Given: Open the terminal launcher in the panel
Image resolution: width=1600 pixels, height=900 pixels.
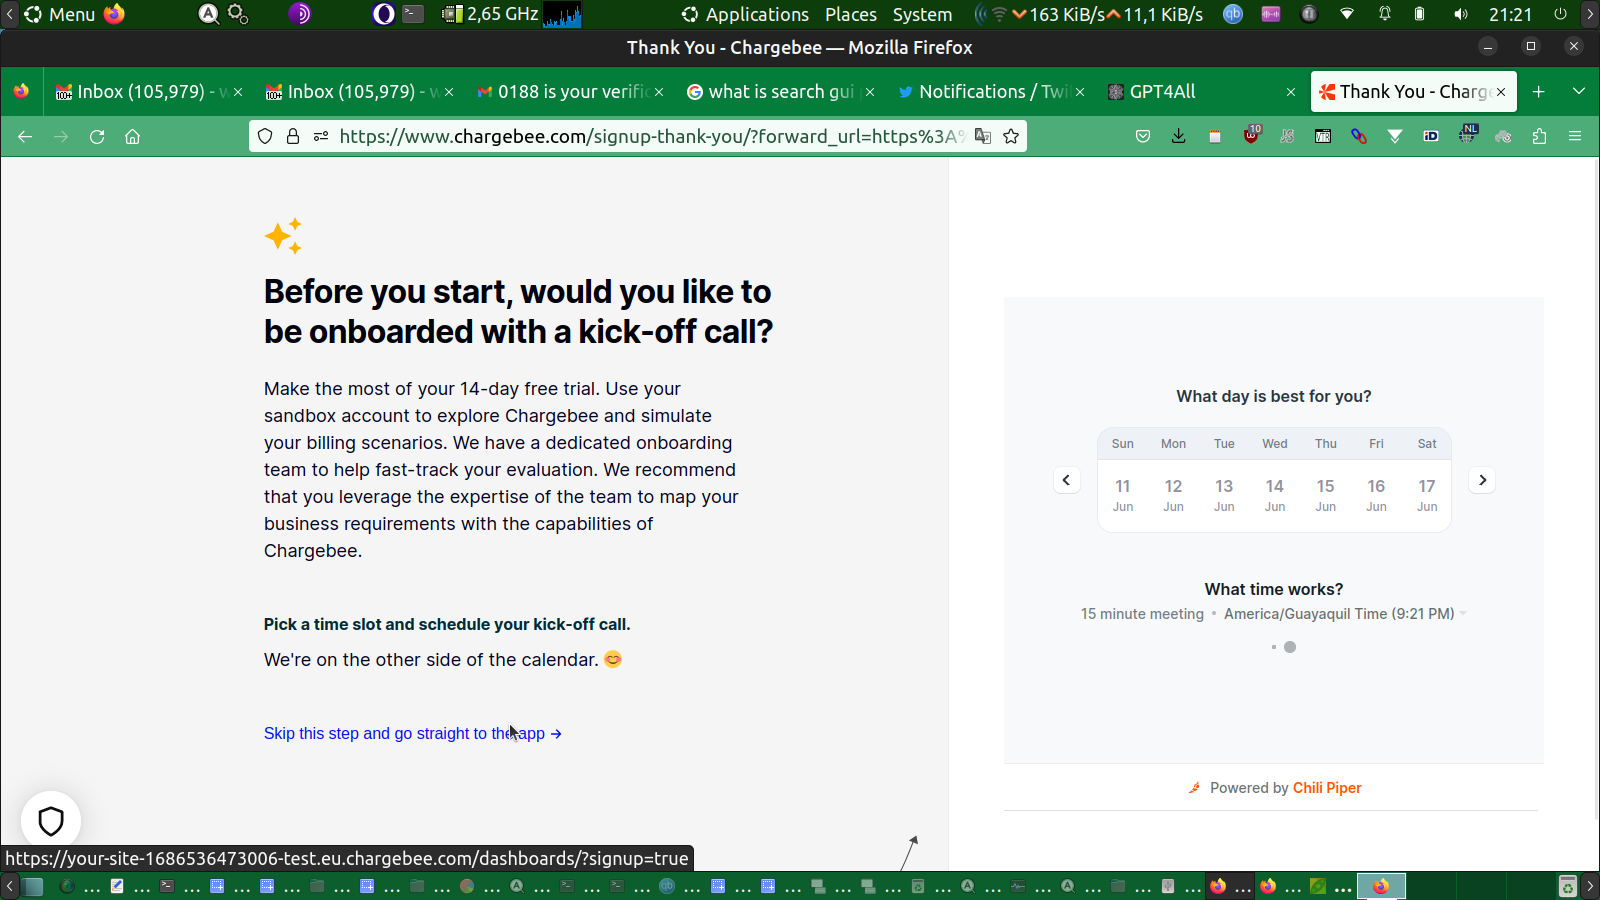Looking at the screenshot, I should [413, 14].
